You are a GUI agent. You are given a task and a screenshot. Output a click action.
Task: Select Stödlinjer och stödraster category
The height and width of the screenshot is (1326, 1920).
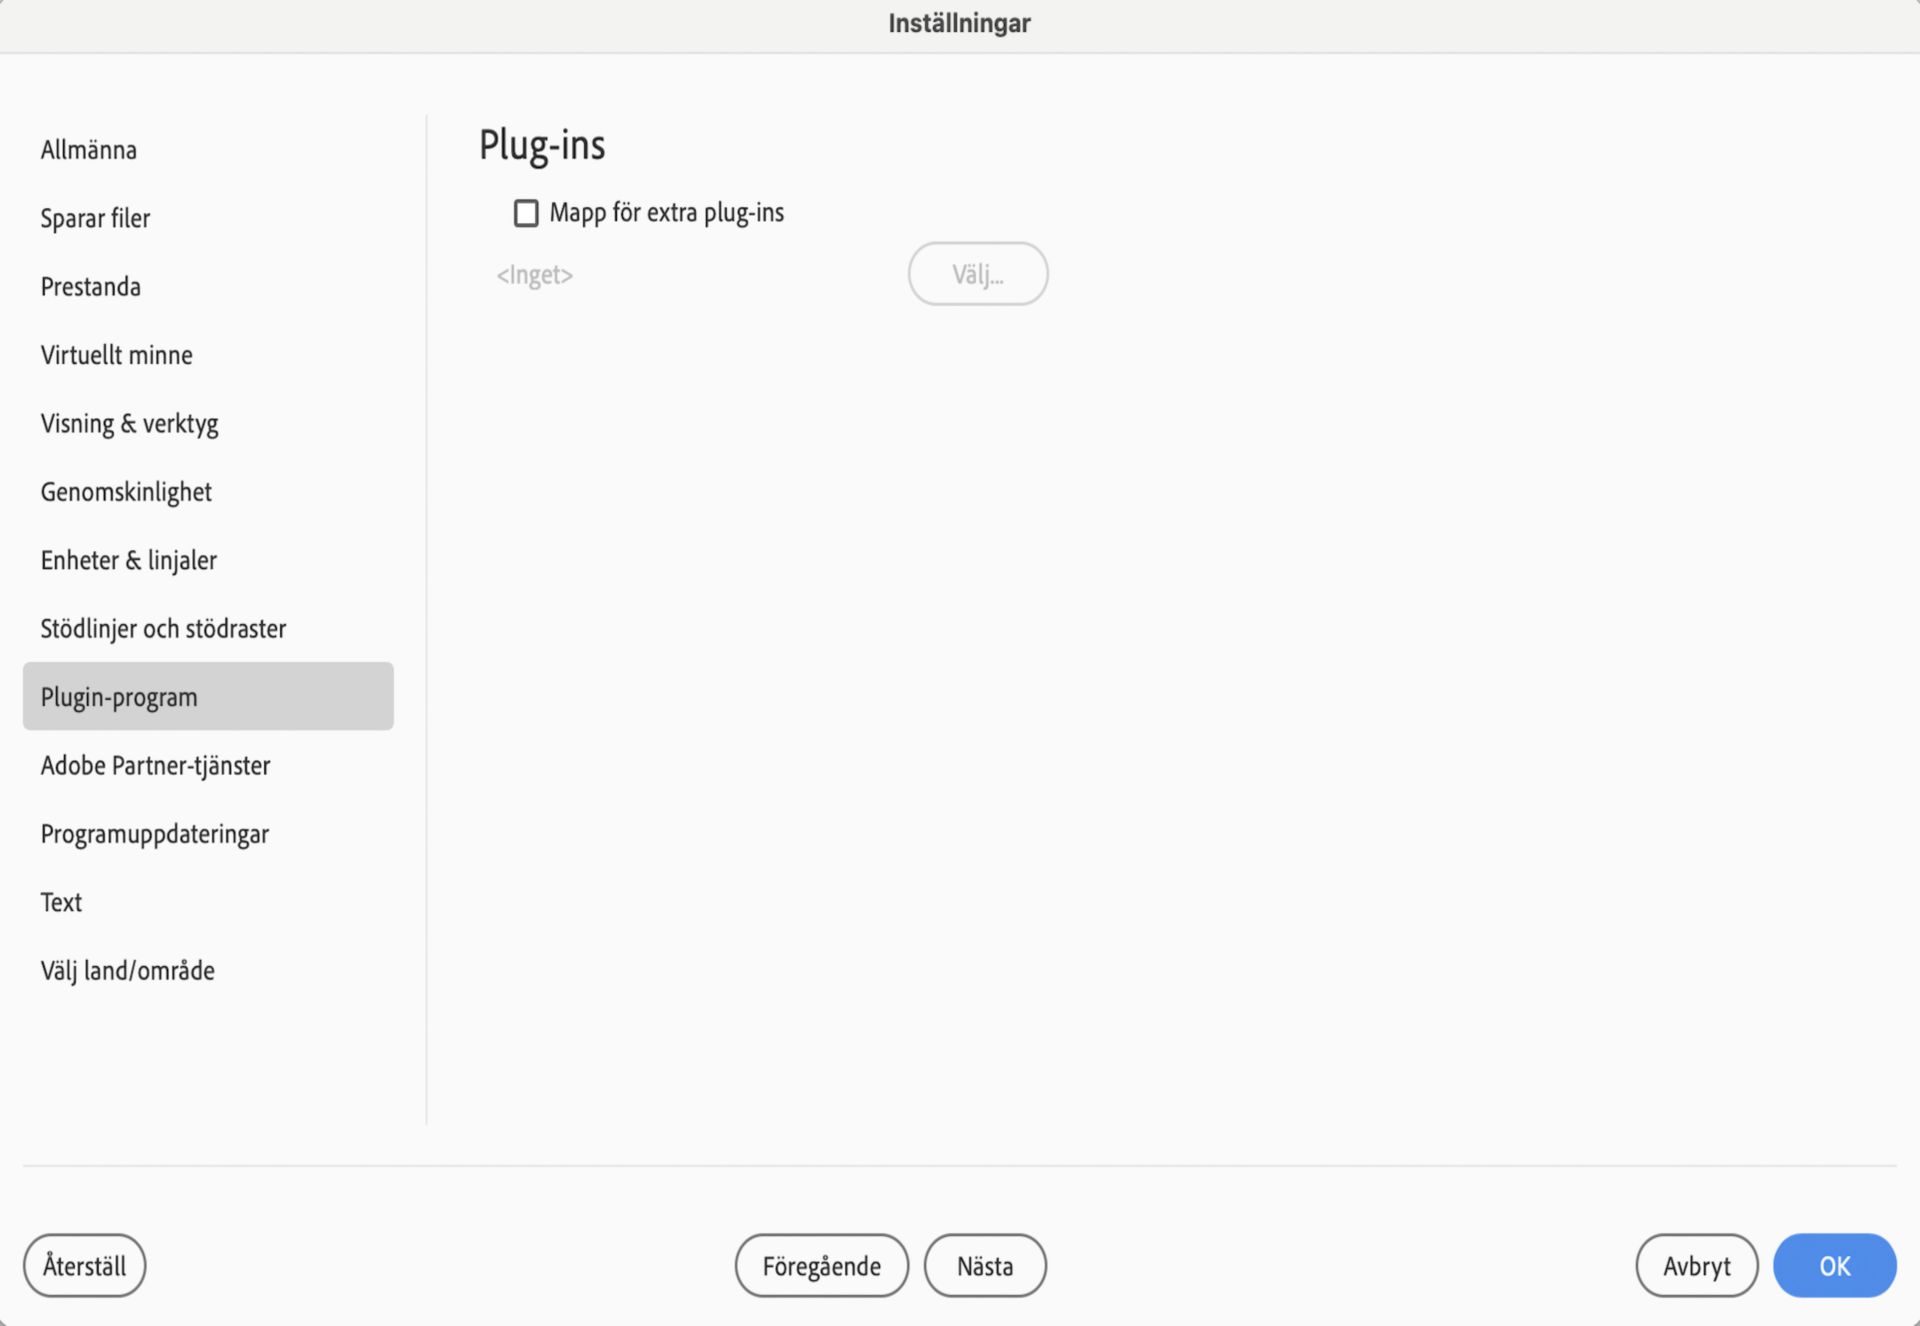pyautogui.click(x=165, y=627)
